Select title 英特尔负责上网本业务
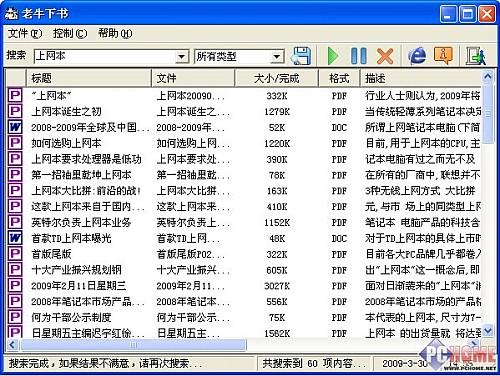The width and height of the screenshot is (500, 376). 81,222
